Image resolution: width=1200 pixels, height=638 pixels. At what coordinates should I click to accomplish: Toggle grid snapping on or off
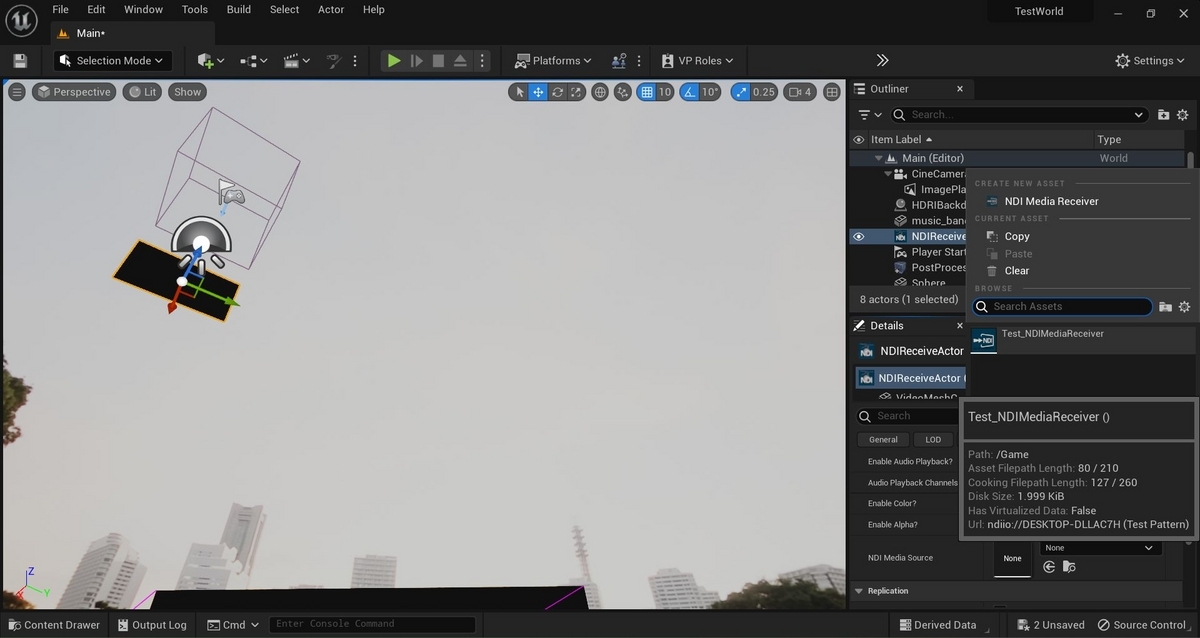[646, 92]
